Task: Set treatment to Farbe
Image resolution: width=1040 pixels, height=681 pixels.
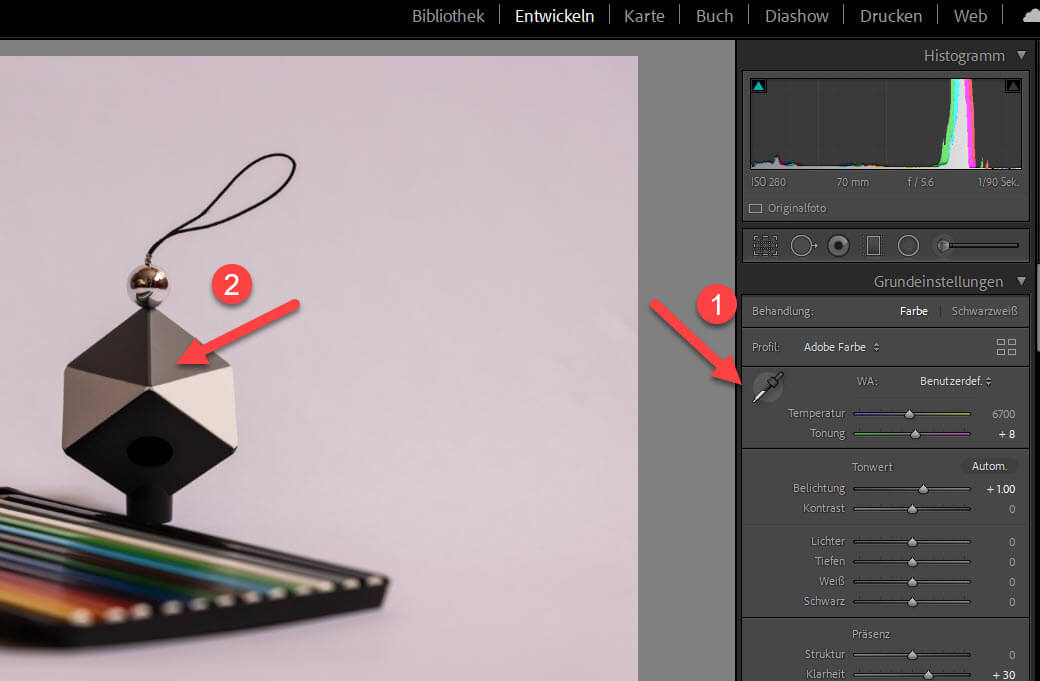Action: pos(913,311)
